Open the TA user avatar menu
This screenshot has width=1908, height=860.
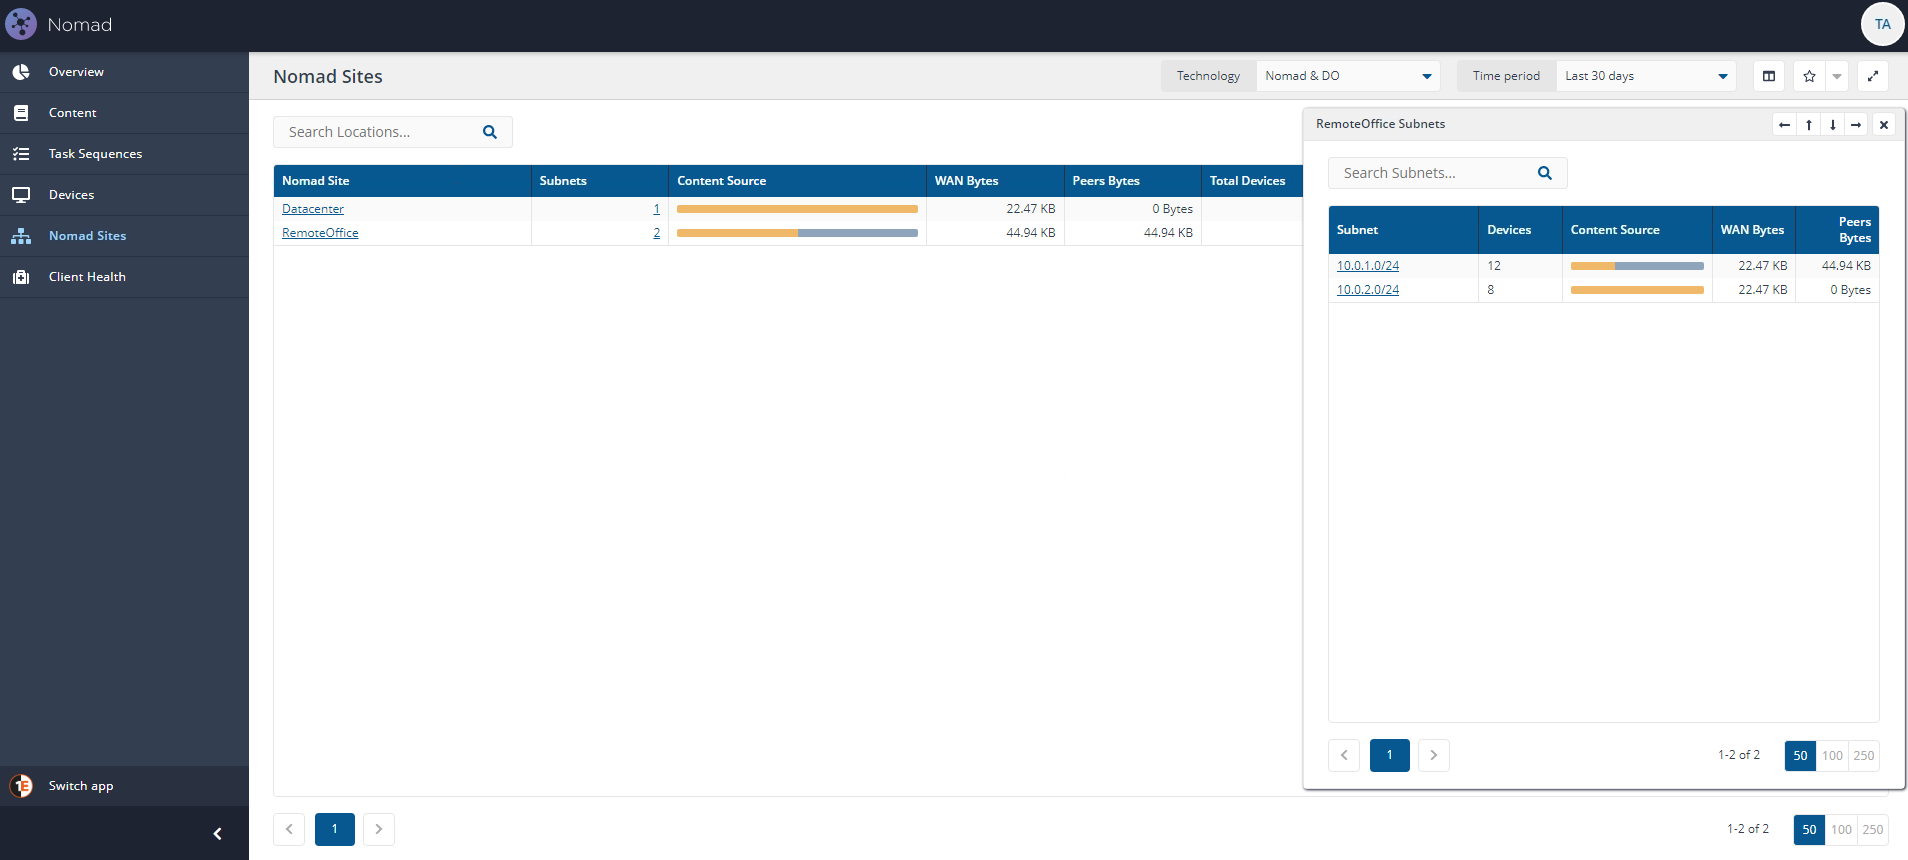[1882, 24]
